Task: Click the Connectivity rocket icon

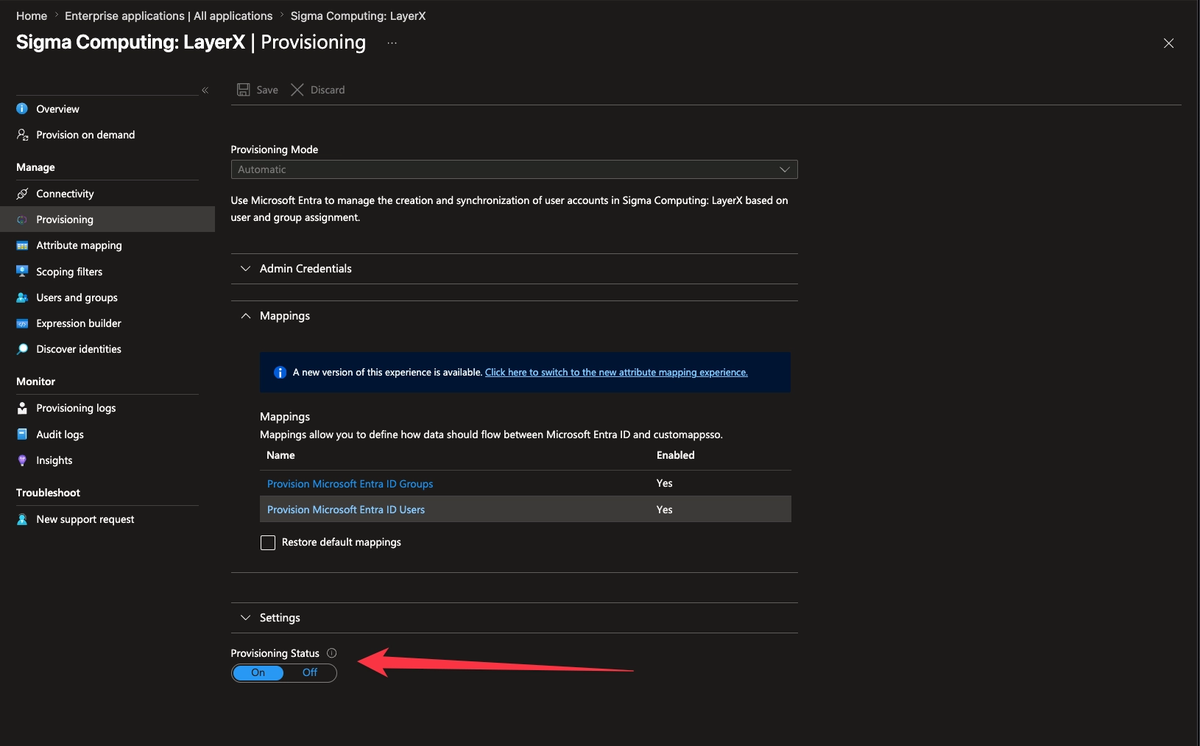Action: pos(22,194)
